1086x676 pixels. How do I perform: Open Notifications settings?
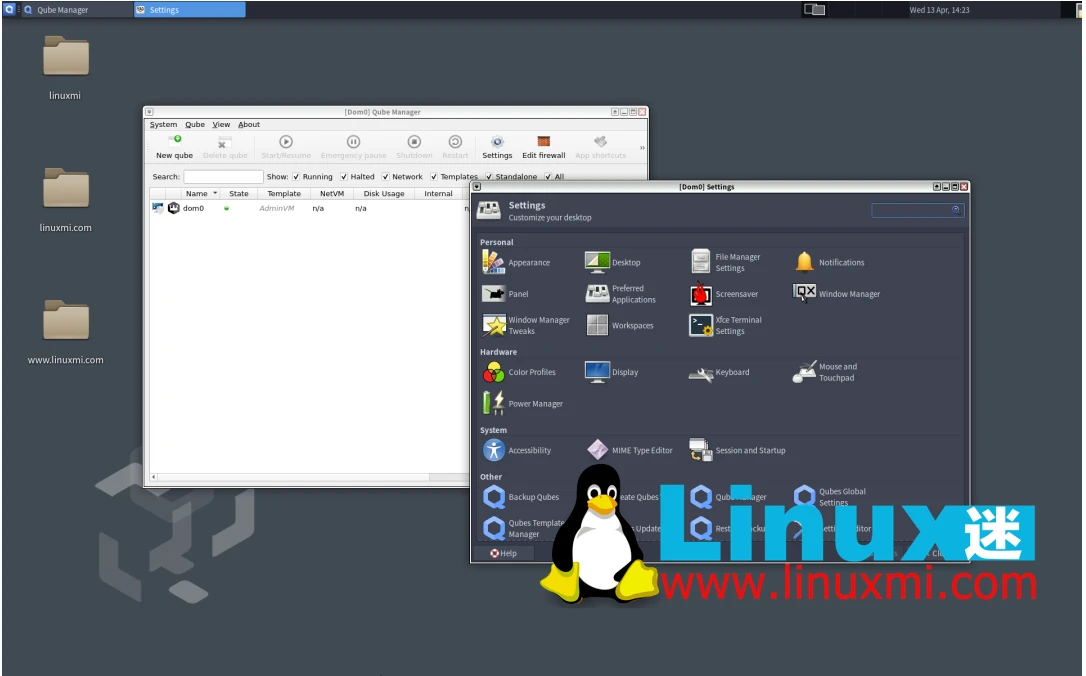click(829, 263)
